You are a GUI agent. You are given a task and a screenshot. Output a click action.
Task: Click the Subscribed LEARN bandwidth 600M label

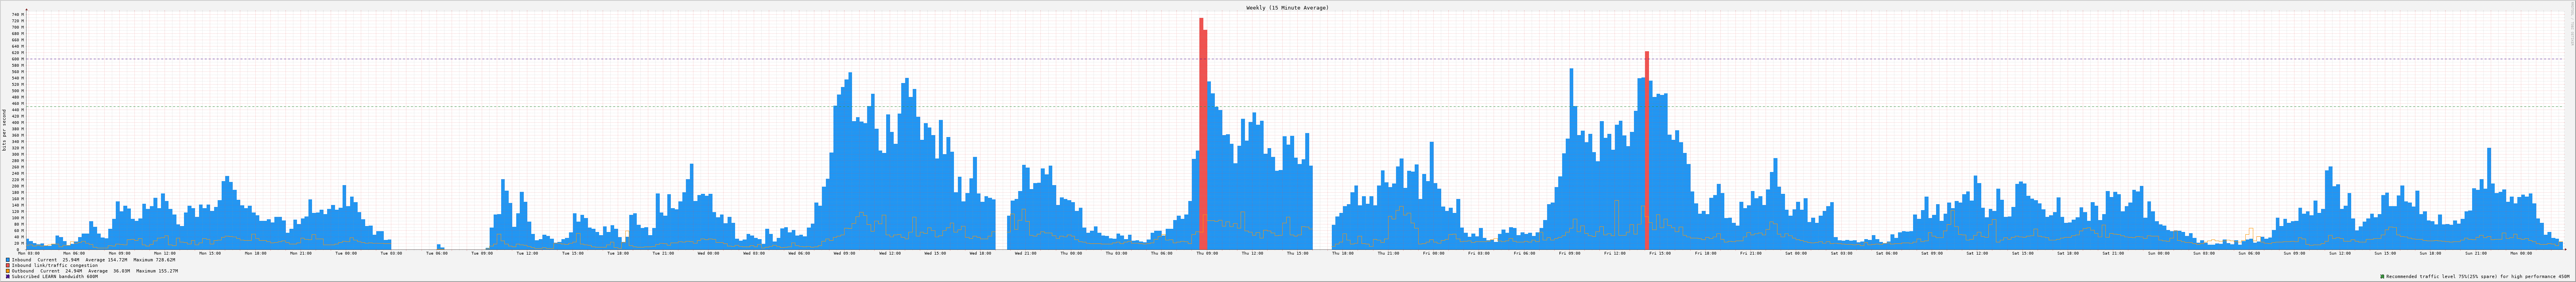[55, 276]
